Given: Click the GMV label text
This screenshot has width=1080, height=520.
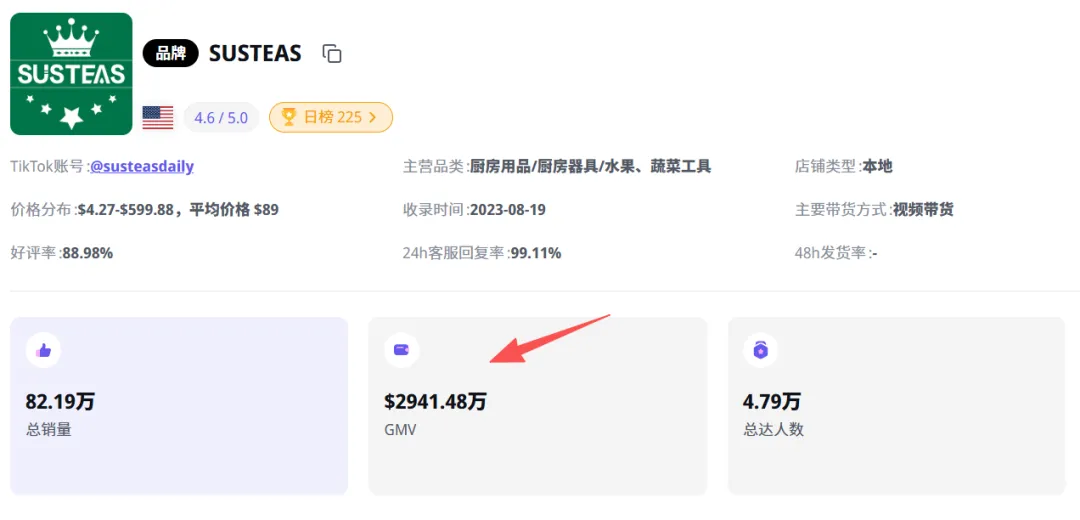Looking at the screenshot, I should point(400,430).
